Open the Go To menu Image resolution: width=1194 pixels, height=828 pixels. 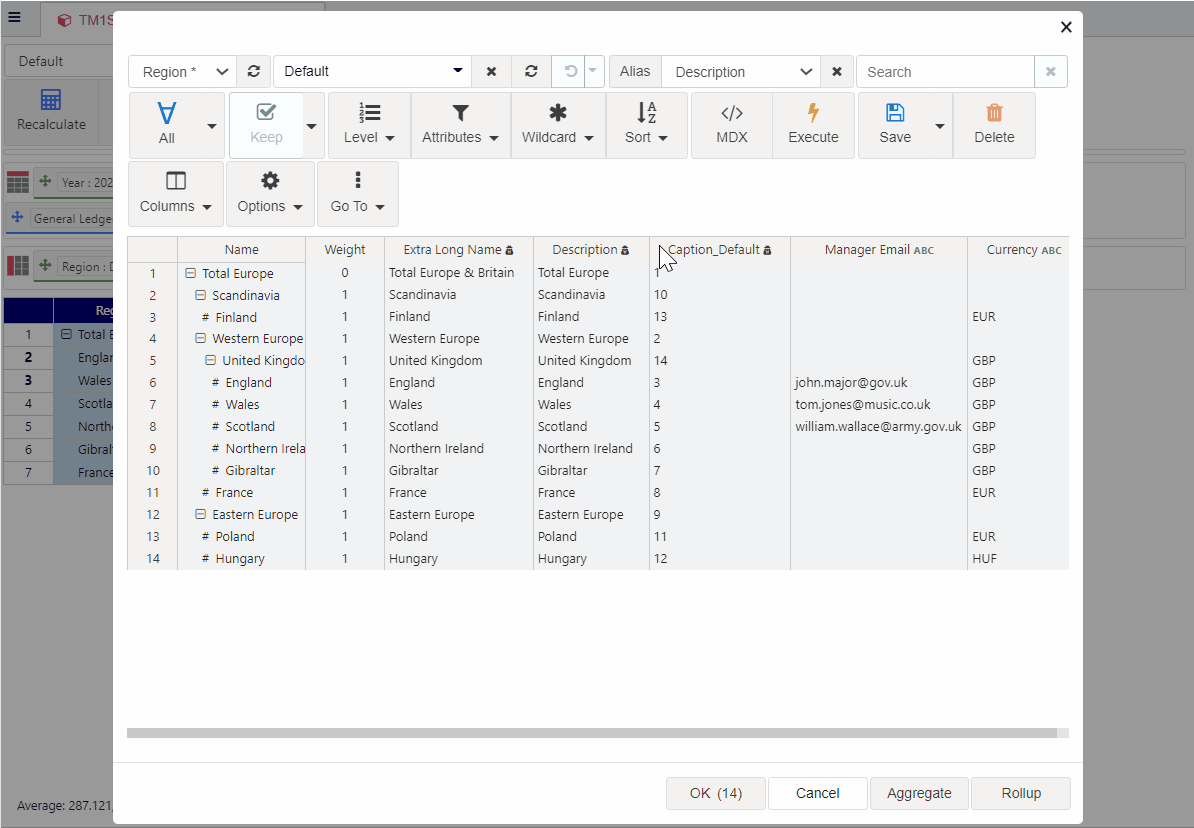[357, 194]
